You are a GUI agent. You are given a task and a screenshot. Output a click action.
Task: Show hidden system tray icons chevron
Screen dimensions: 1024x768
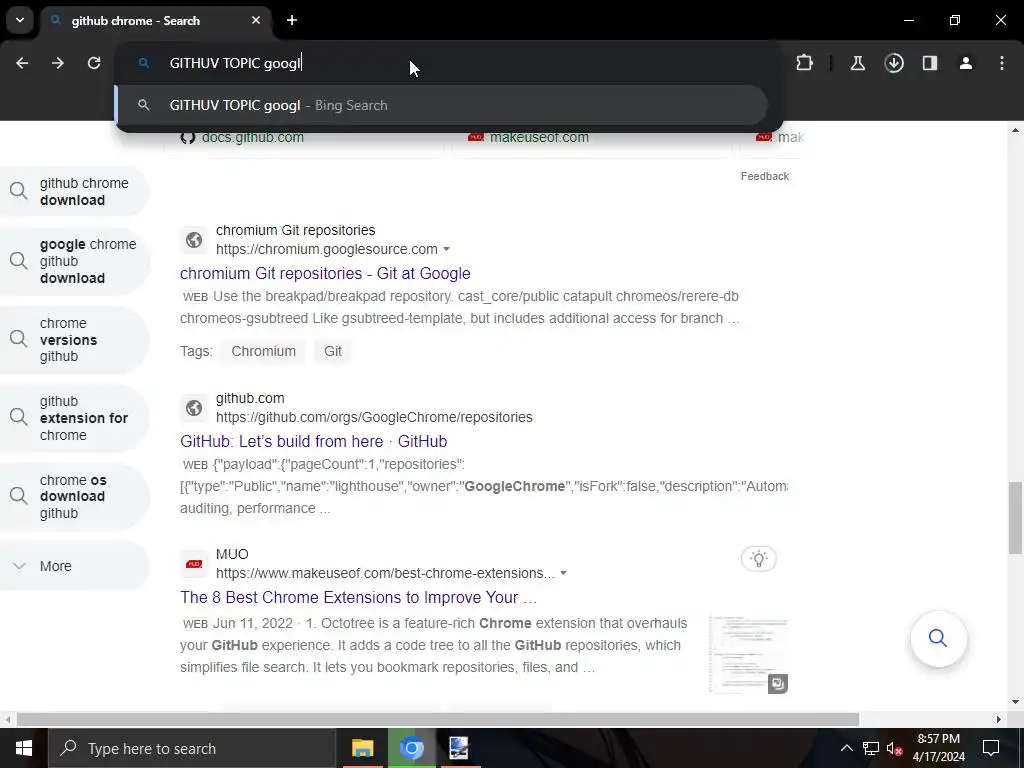pos(846,748)
